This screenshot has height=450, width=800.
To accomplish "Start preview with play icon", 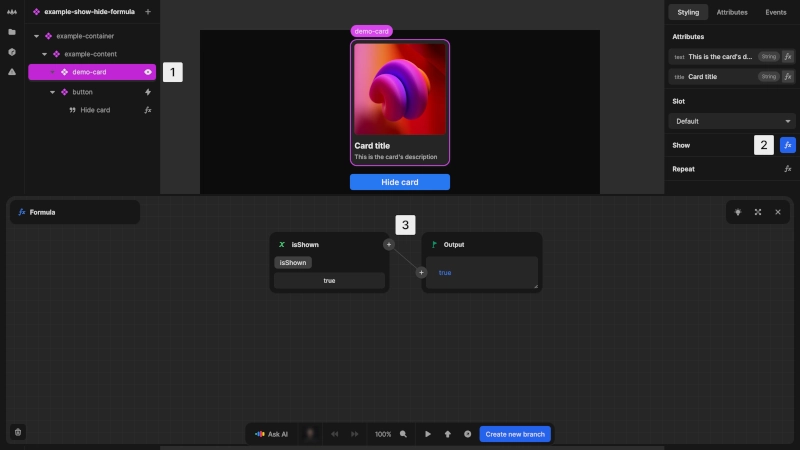I will click(x=428, y=434).
